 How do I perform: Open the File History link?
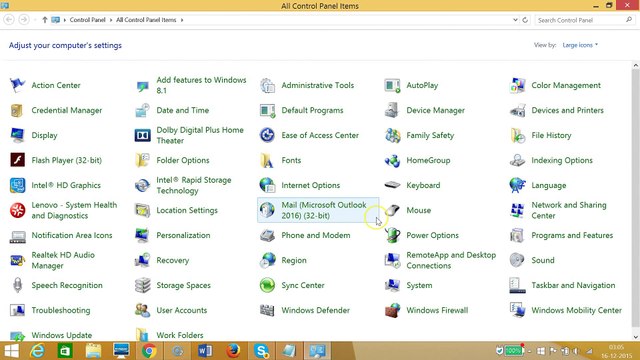click(x=551, y=135)
